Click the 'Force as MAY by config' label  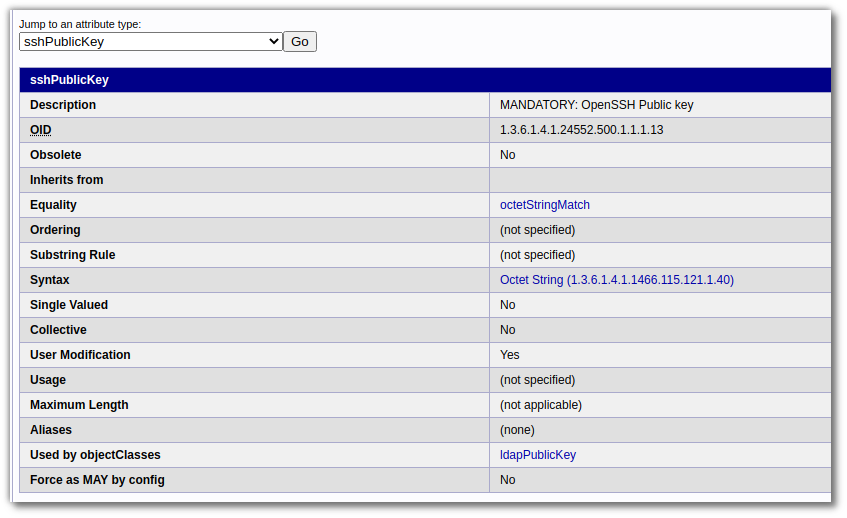tap(97, 480)
